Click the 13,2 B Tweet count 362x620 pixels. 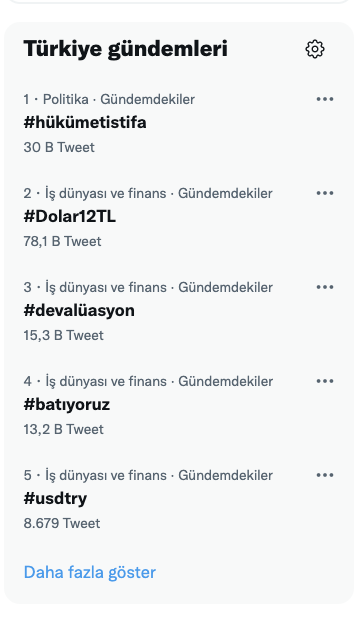pos(63,429)
